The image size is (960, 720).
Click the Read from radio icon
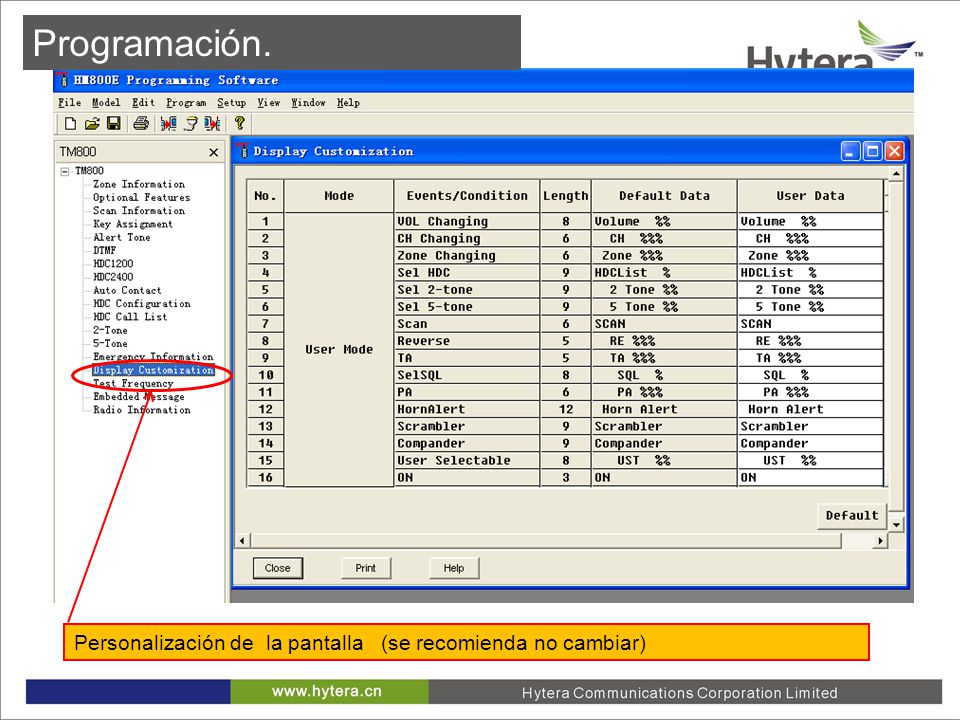(168, 124)
